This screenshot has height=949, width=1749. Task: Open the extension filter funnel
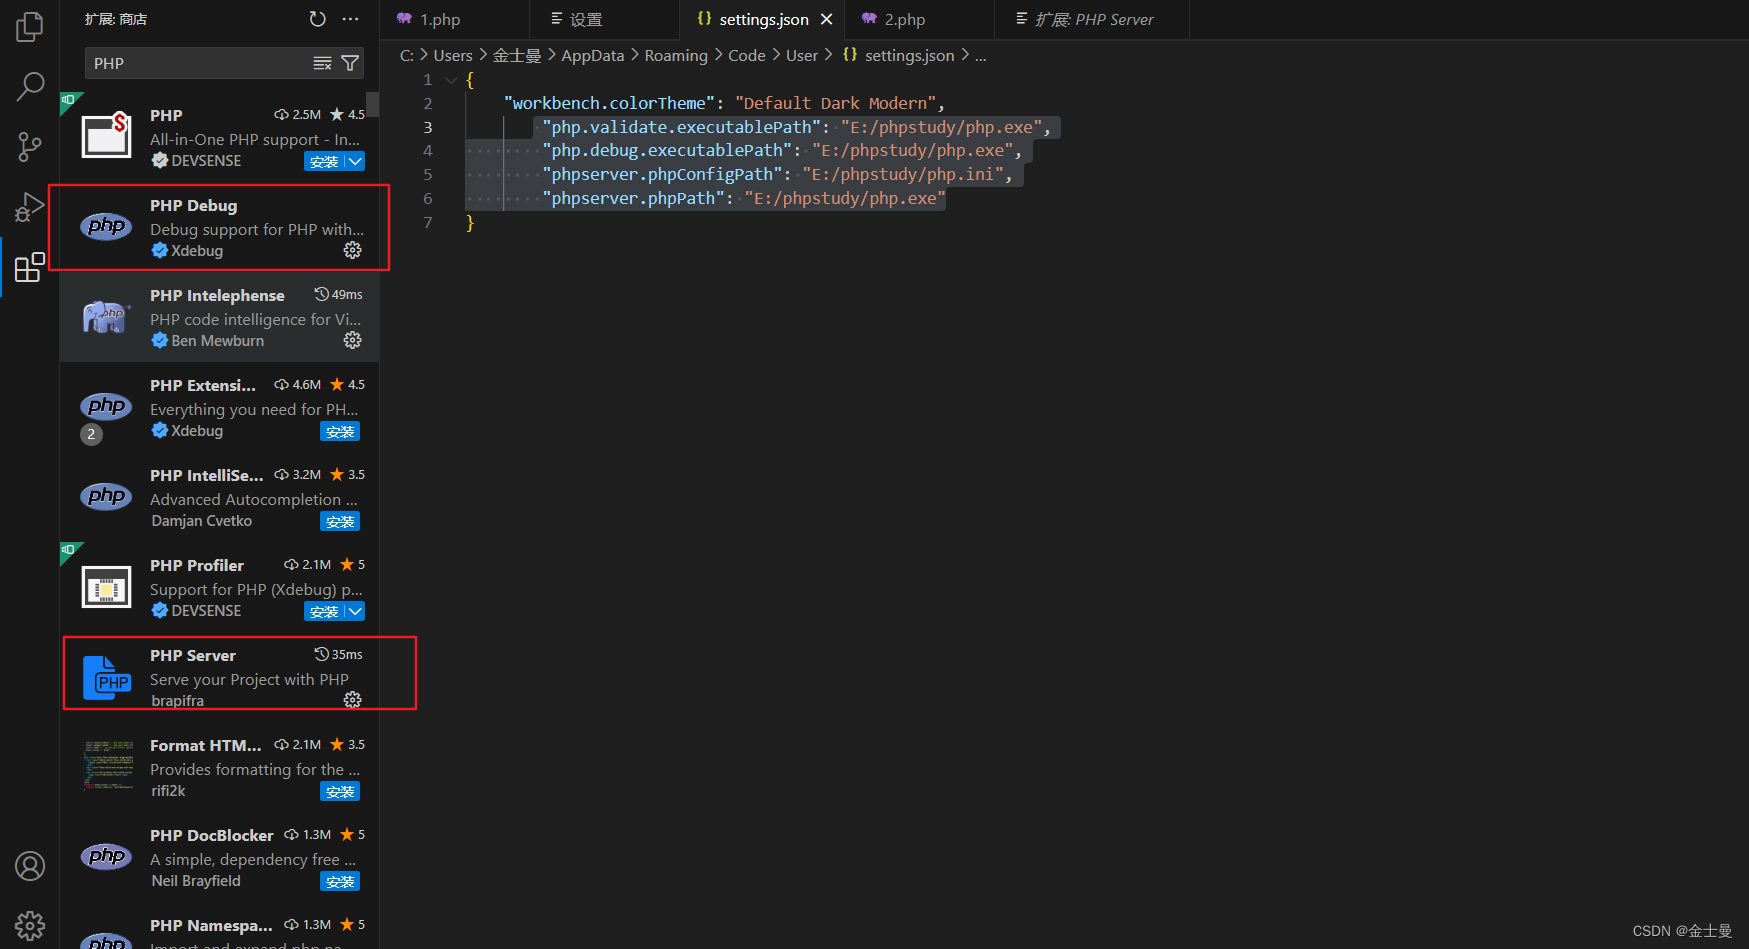350,63
